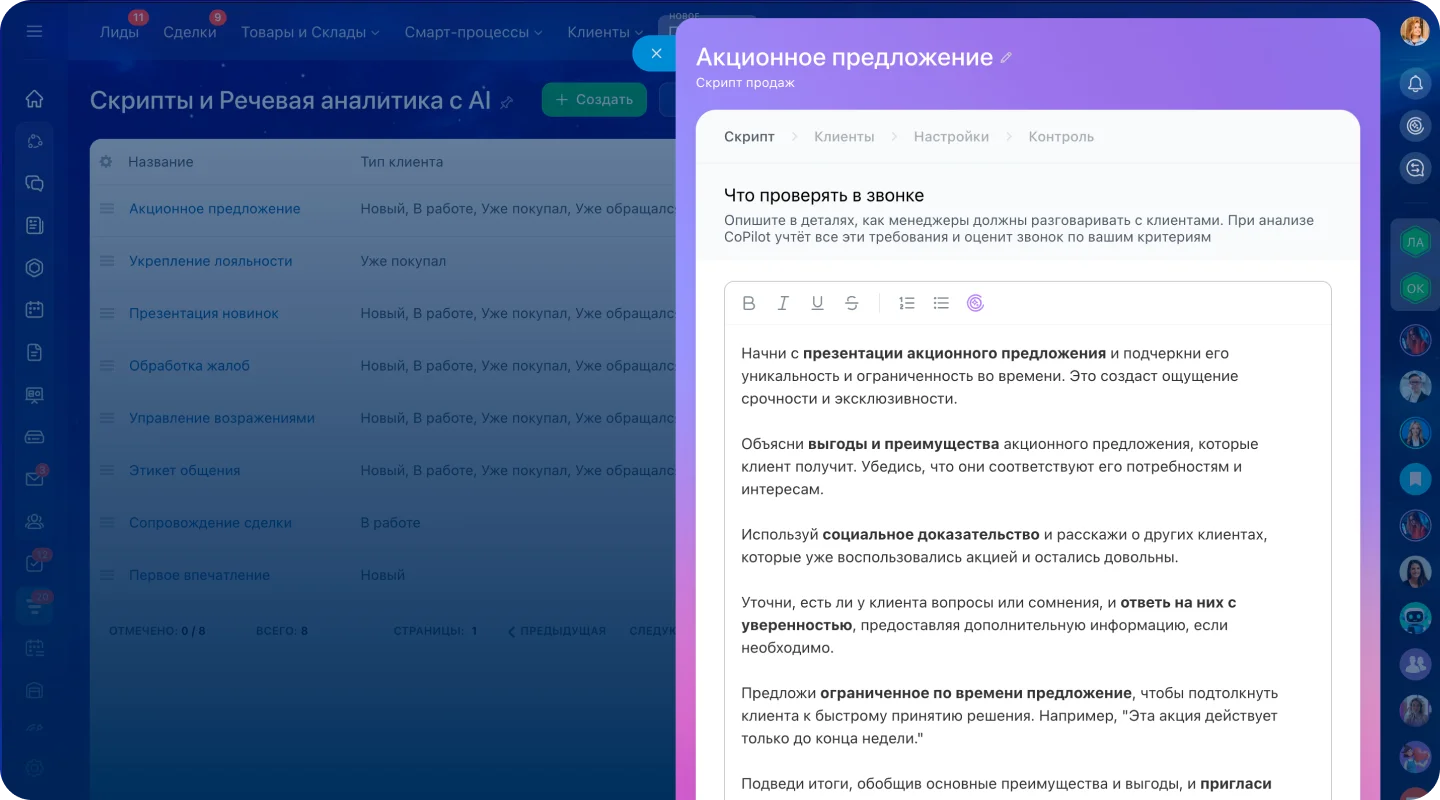Apply bold formatting in the script editor
This screenshot has width=1440, height=800.
[x=749, y=303]
